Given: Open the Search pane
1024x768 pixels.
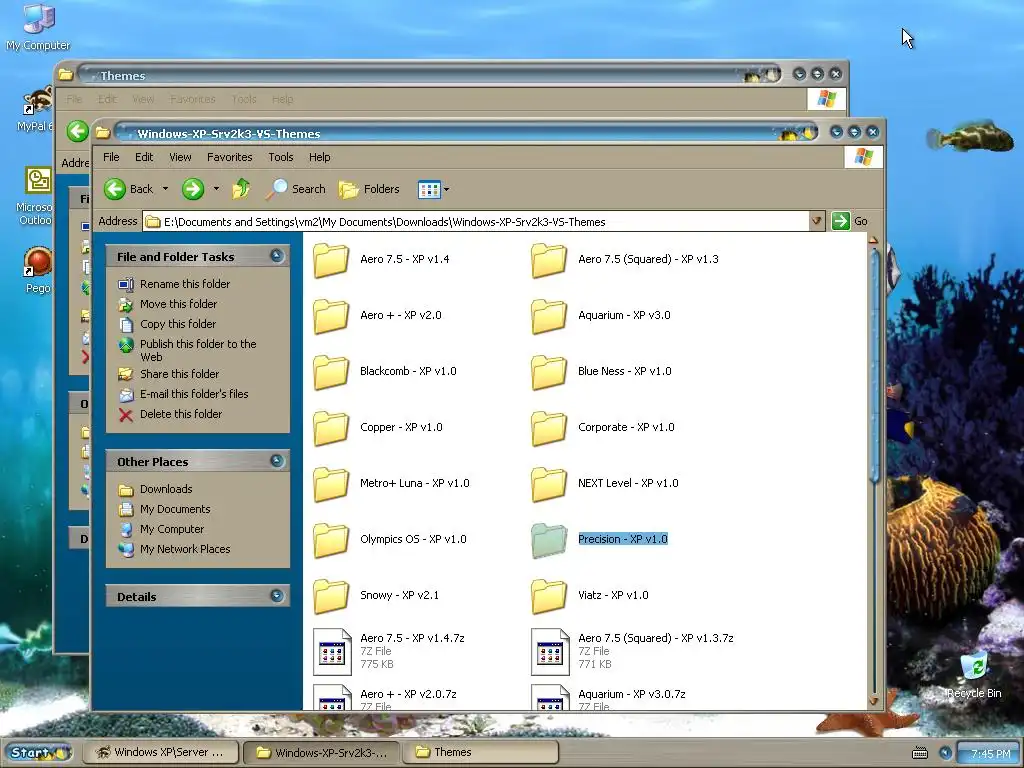Looking at the screenshot, I should point(296,189).
